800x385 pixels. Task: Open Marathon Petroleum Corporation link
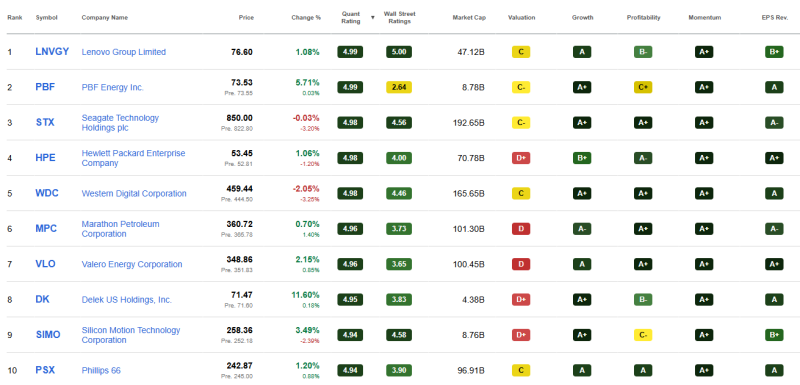pyautogui.click(x=120, y=229)
